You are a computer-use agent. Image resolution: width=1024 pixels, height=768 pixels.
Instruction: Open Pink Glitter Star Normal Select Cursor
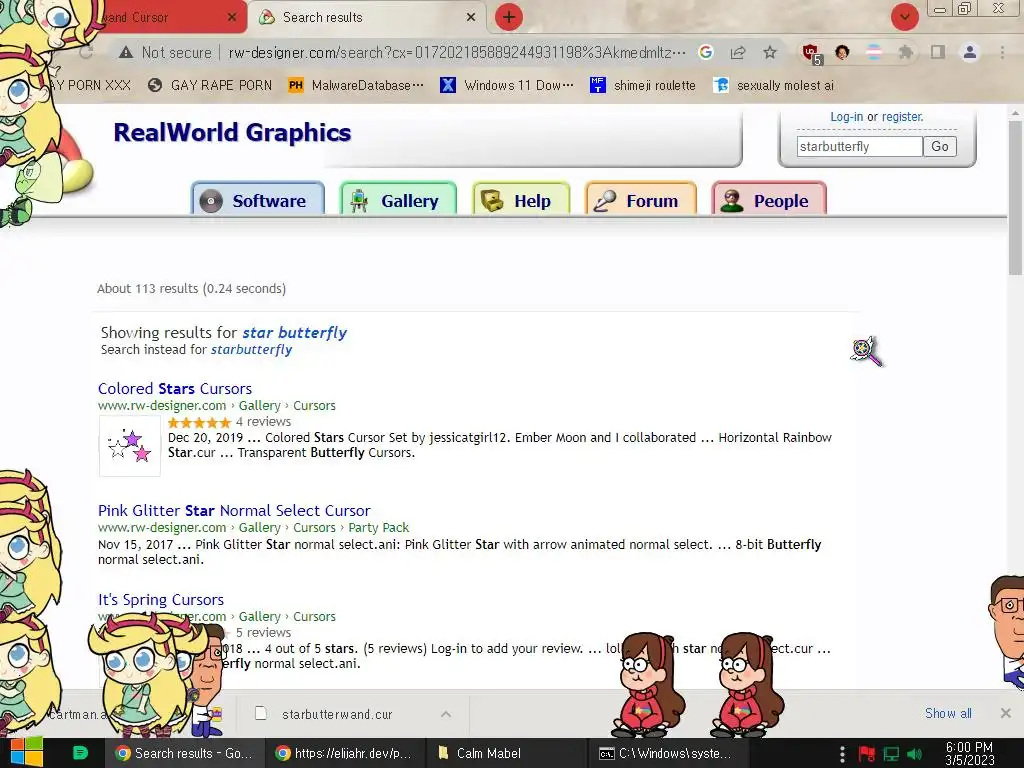coord(234,511)
